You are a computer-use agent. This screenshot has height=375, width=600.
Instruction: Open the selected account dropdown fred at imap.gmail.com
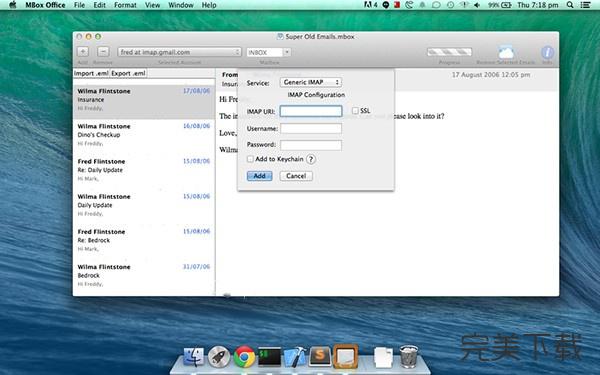point(179,52)
